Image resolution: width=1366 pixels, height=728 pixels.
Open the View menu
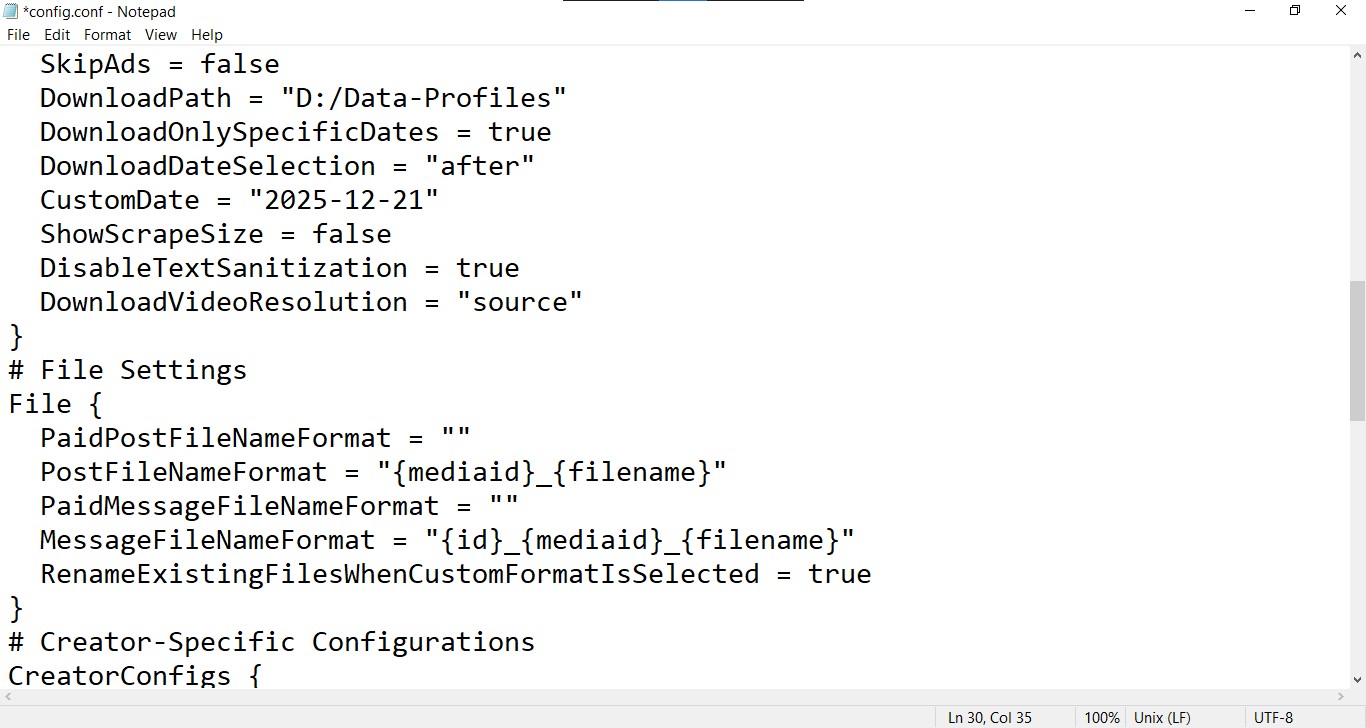point(160,35)
